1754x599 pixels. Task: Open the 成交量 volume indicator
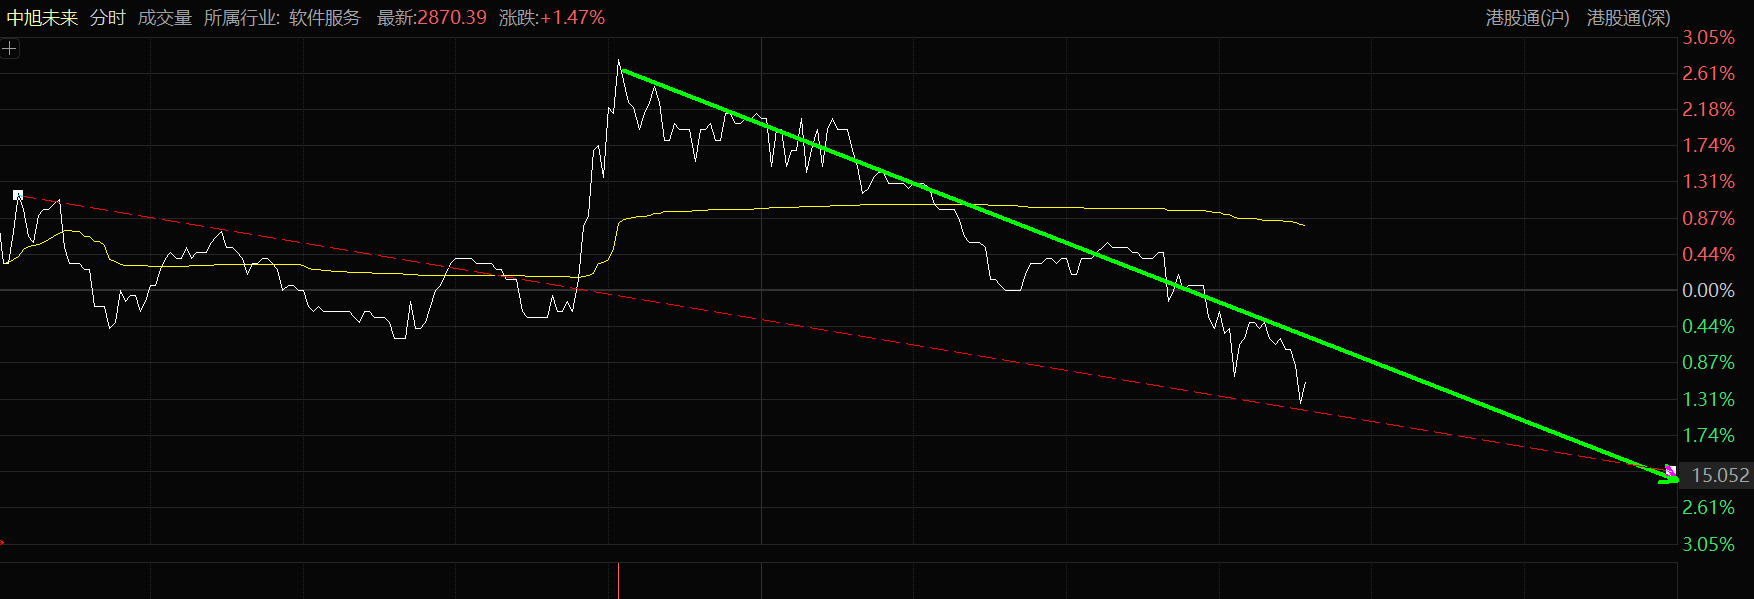[165, 18]
